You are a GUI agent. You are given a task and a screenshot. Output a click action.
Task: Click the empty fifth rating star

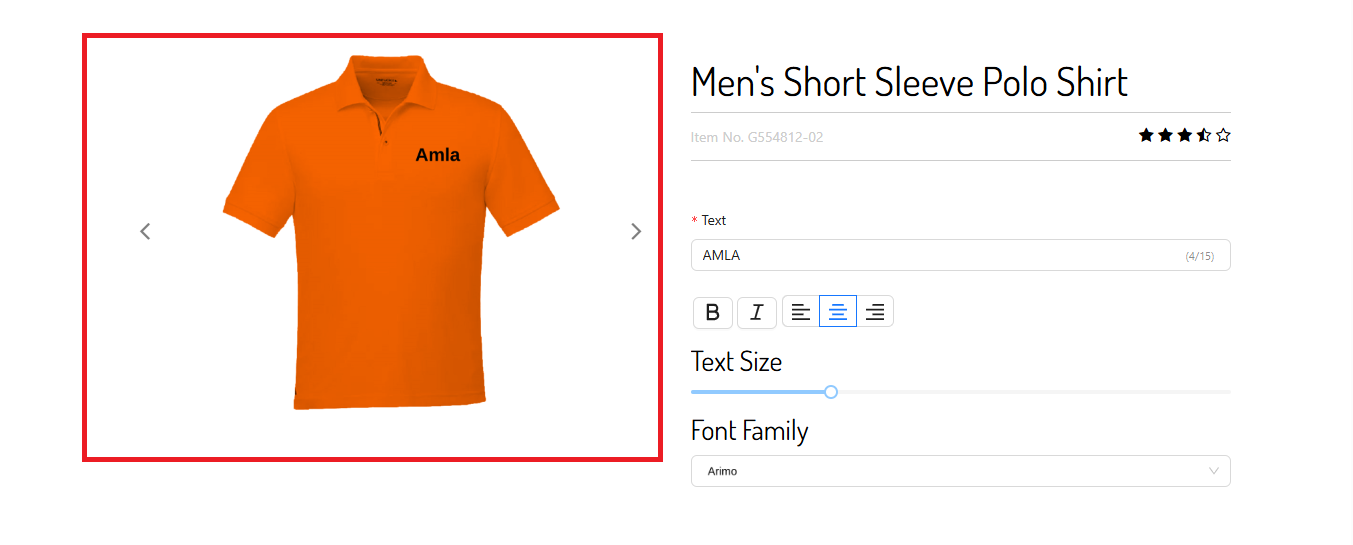1223,135
